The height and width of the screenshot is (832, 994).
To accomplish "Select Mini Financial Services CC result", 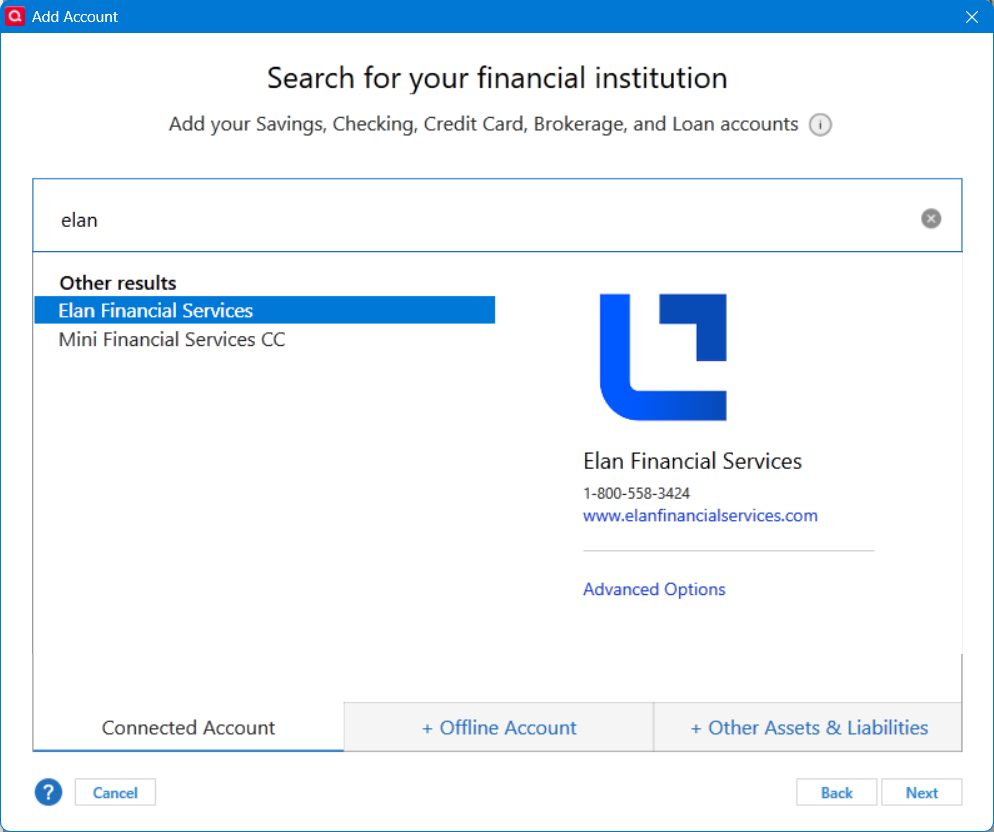I will coord(264,339).
